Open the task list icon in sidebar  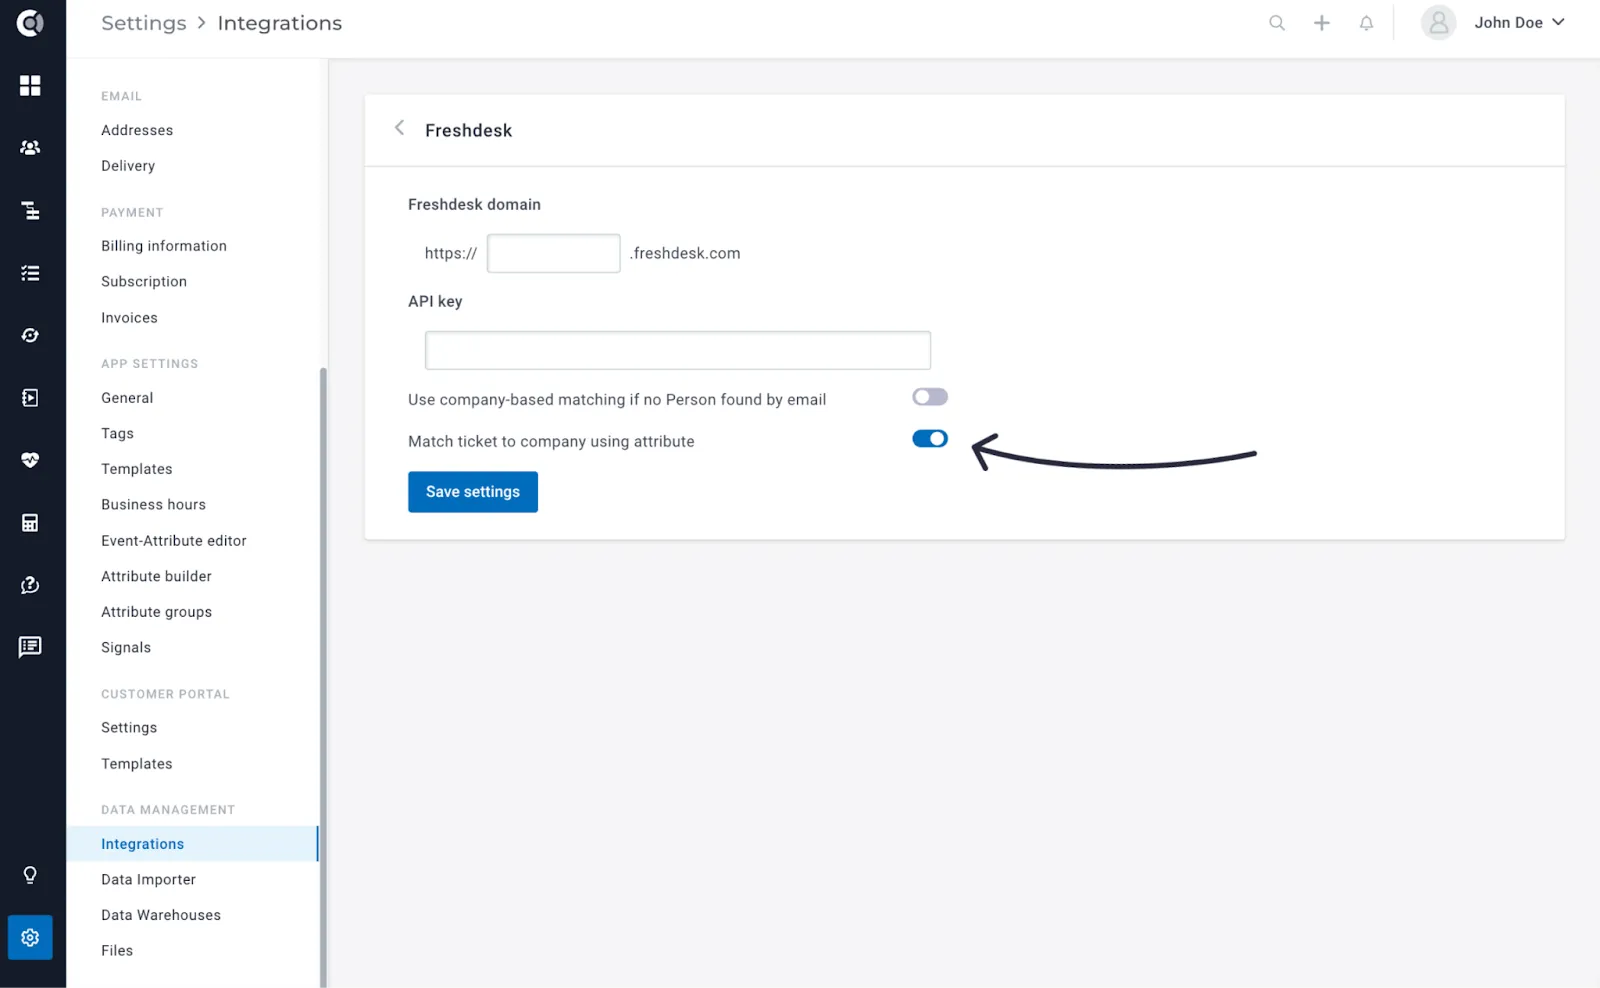coord(30,273)
